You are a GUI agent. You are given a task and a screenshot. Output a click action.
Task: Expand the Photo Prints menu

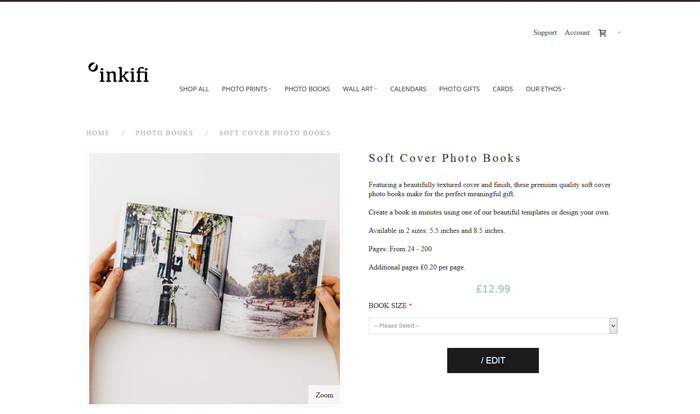246,89
